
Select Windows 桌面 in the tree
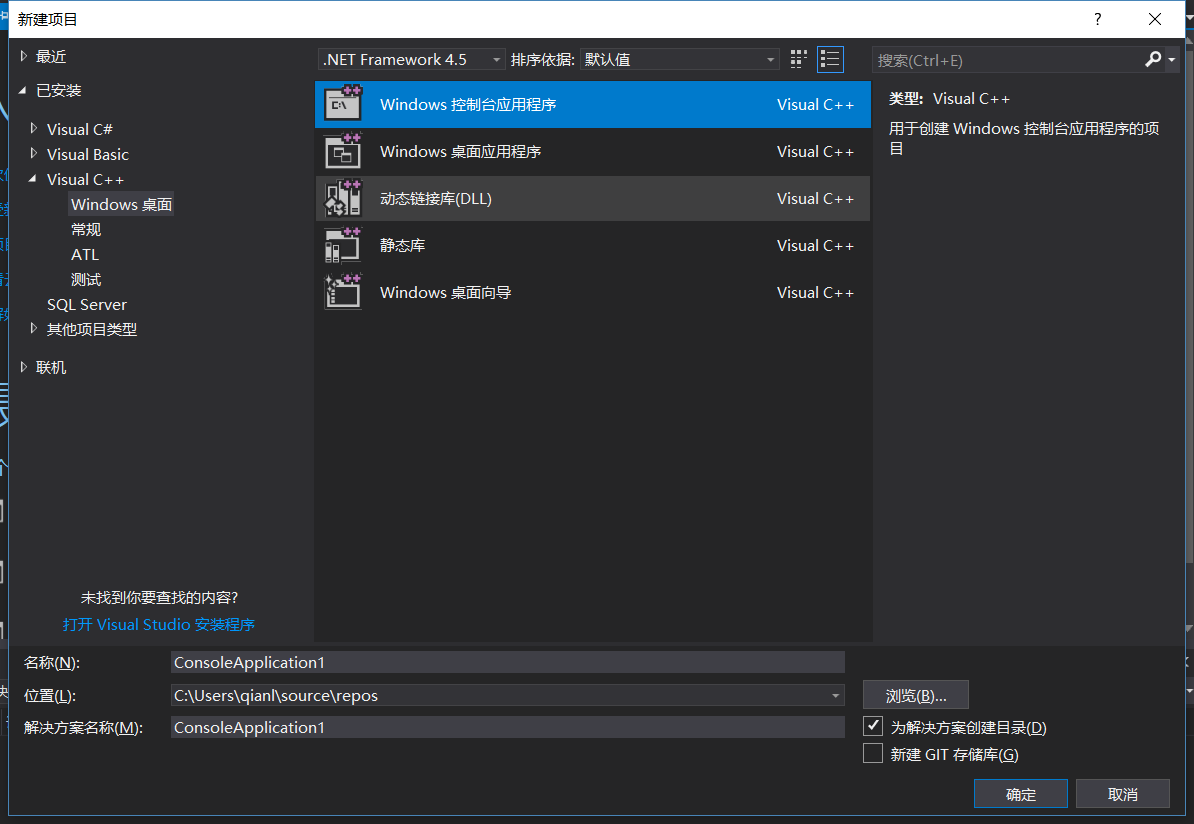pyautogui.click(x=122, y=204)
